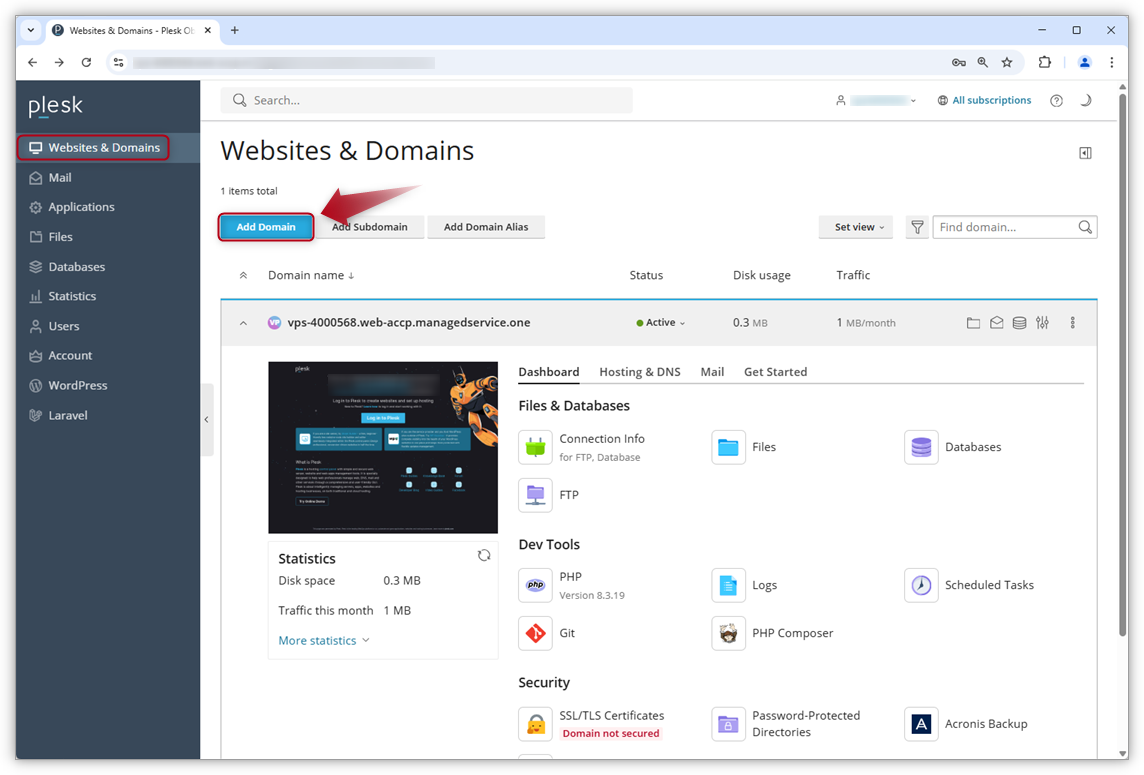Screen dimensions: 1144x775
Task: Open the Laravel section in the sidebar
Action: [x=69, y=415]
